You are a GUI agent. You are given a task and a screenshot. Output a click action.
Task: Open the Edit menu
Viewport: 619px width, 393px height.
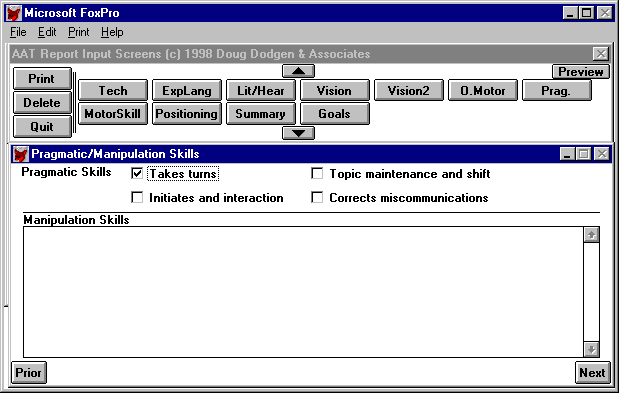point(47,32)
